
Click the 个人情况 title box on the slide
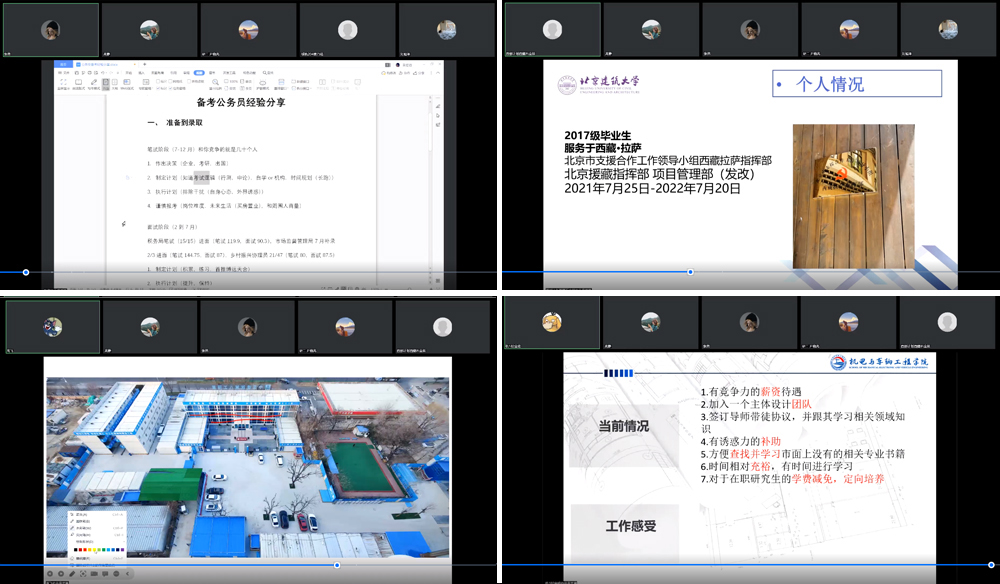(856, 84)
